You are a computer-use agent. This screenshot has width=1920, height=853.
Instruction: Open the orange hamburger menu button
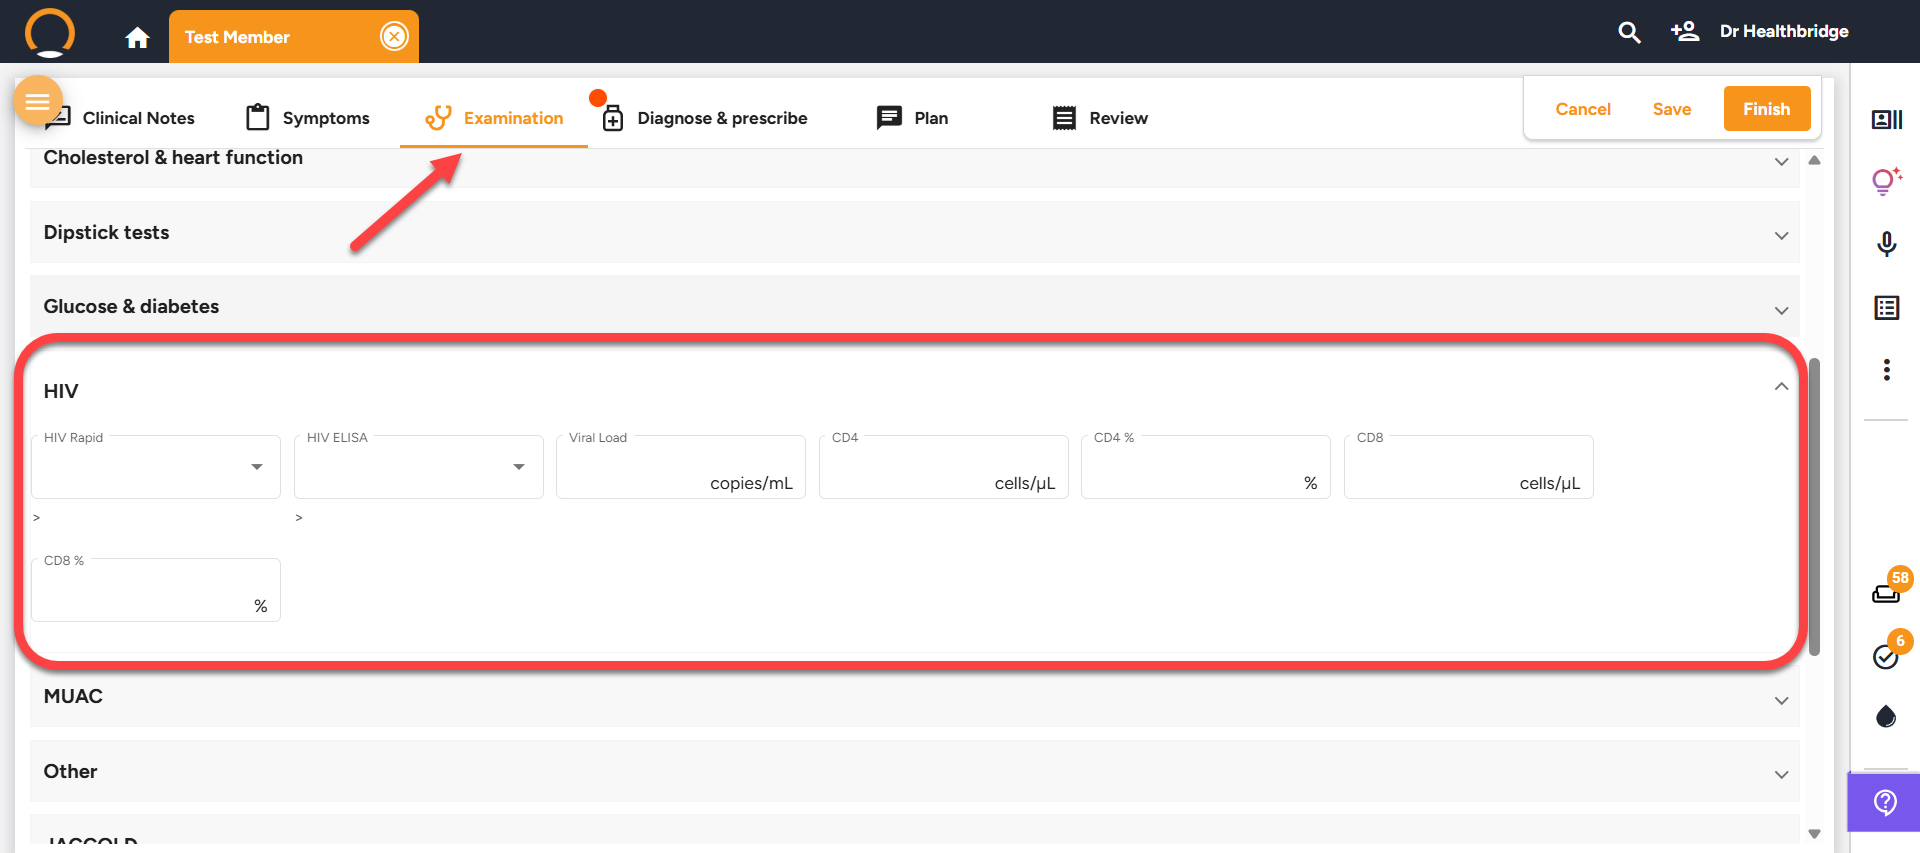point(38,101)
